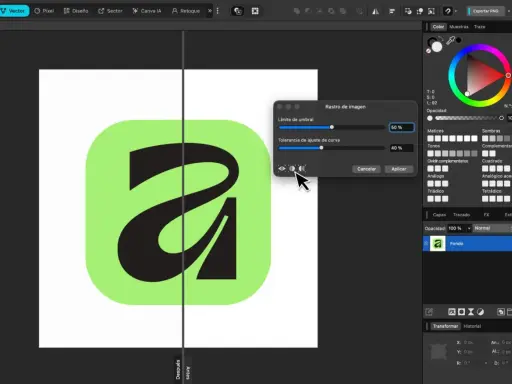The image size is (512, 384).
Task: Click the insert-at-top selection icon in toolbar
Action: tap(420, 11)
